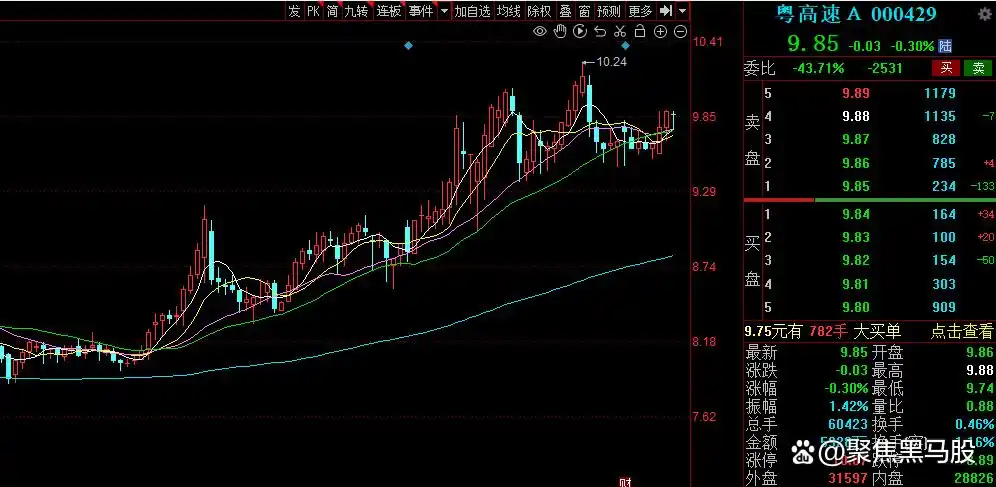Zoom in with the plus icon
Viewport: 996px width, 487px height.
pos(661,32)
